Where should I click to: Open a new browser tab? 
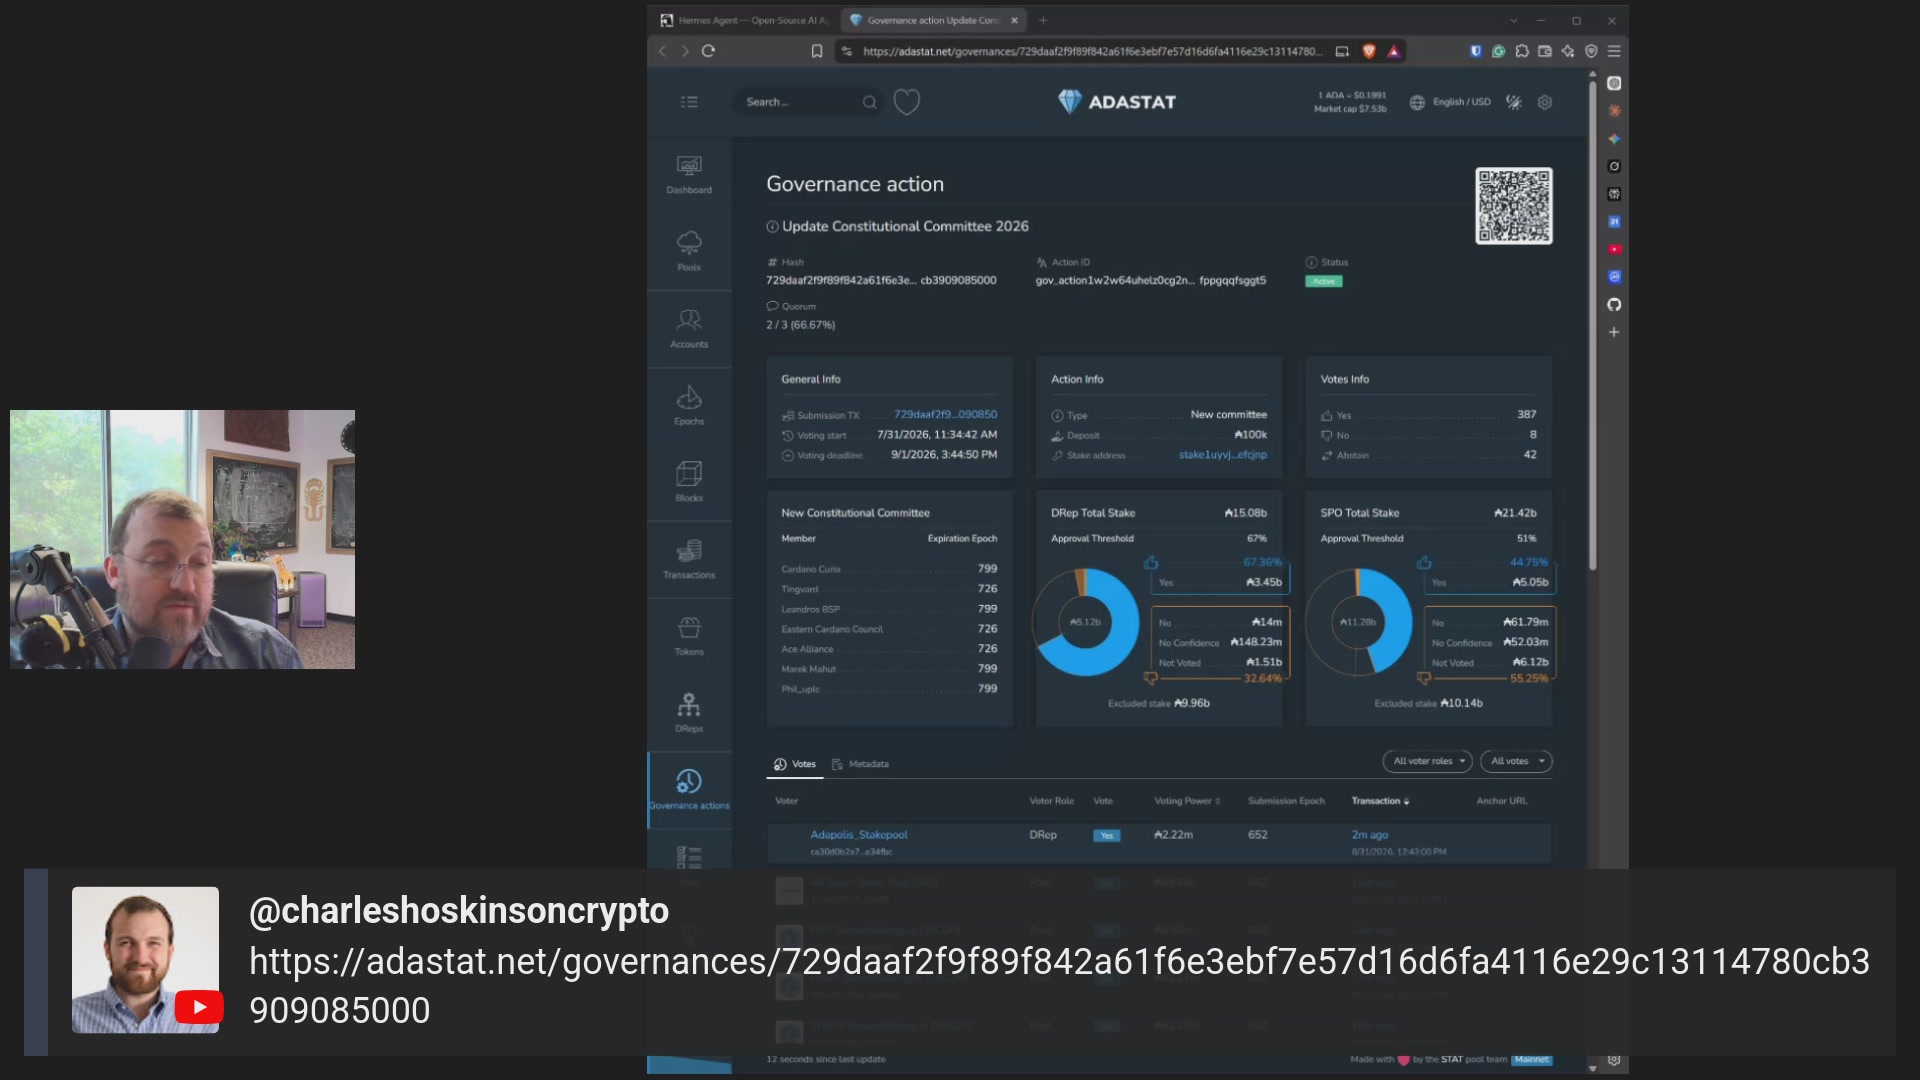tap(1043, 20)
